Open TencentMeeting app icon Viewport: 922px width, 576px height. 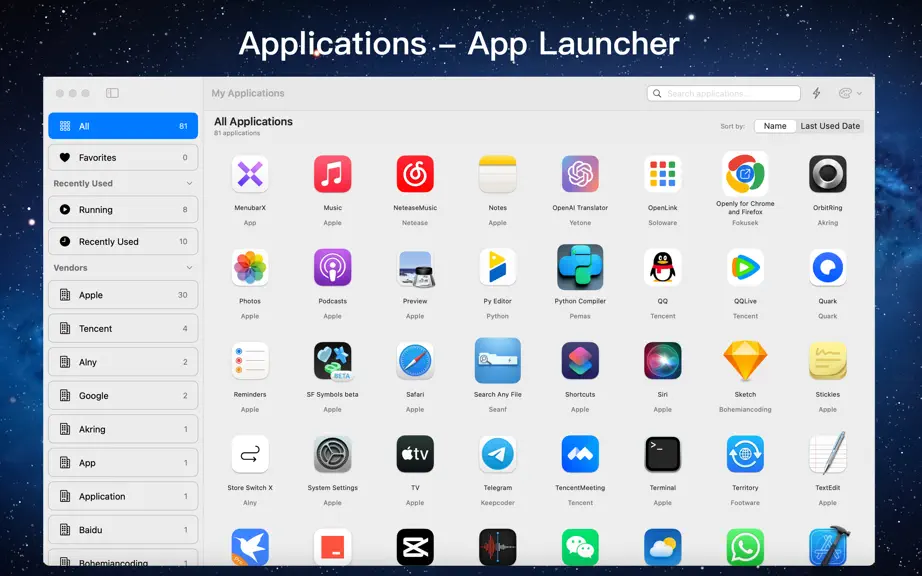coord(580,454)
